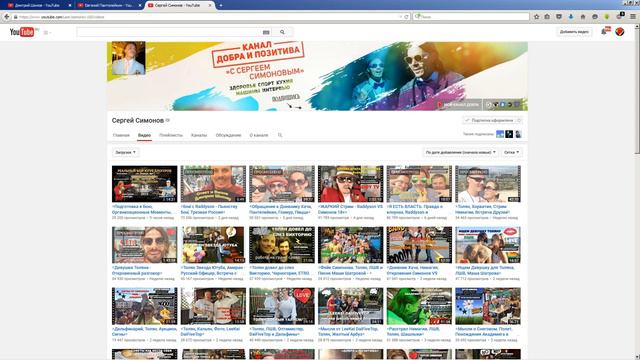This screenshot has width=640, height=360.
Task: Switch to the first browser tab
Action: click(38, 5)
